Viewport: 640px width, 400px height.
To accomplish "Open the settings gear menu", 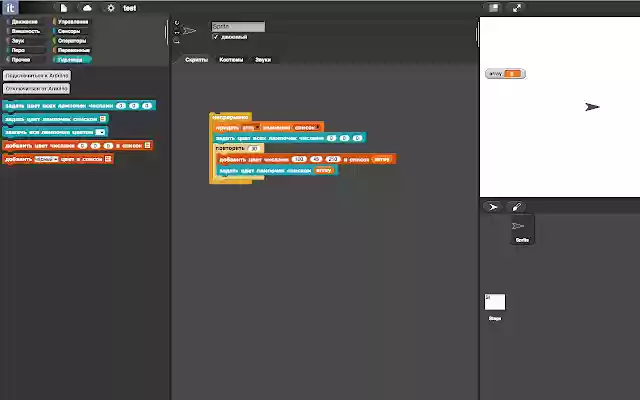I will (x=110, y=7).
